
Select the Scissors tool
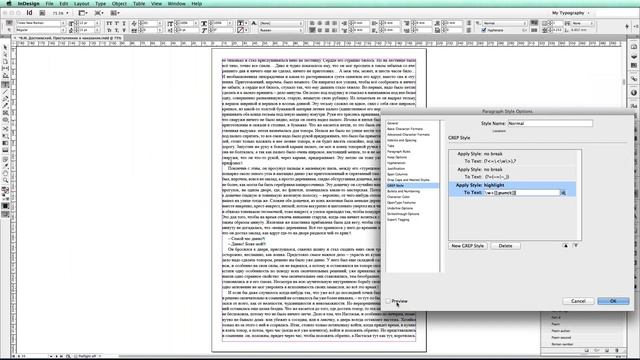pos(5,129)
